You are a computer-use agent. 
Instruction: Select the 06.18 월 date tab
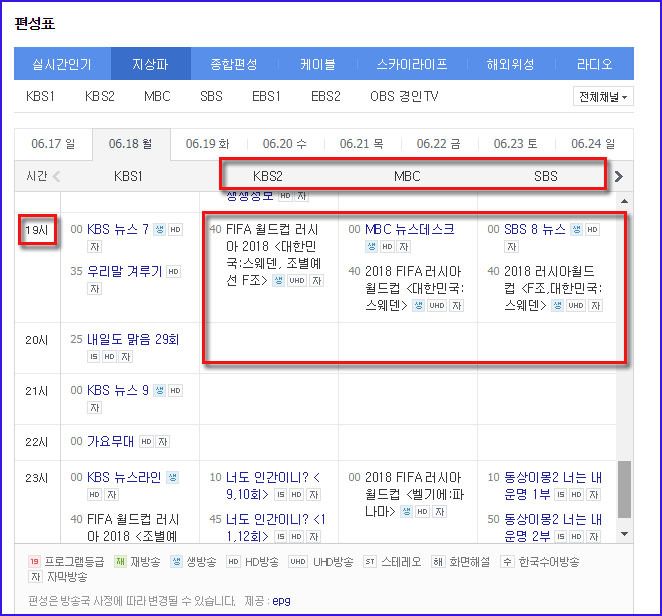(130, 144)
